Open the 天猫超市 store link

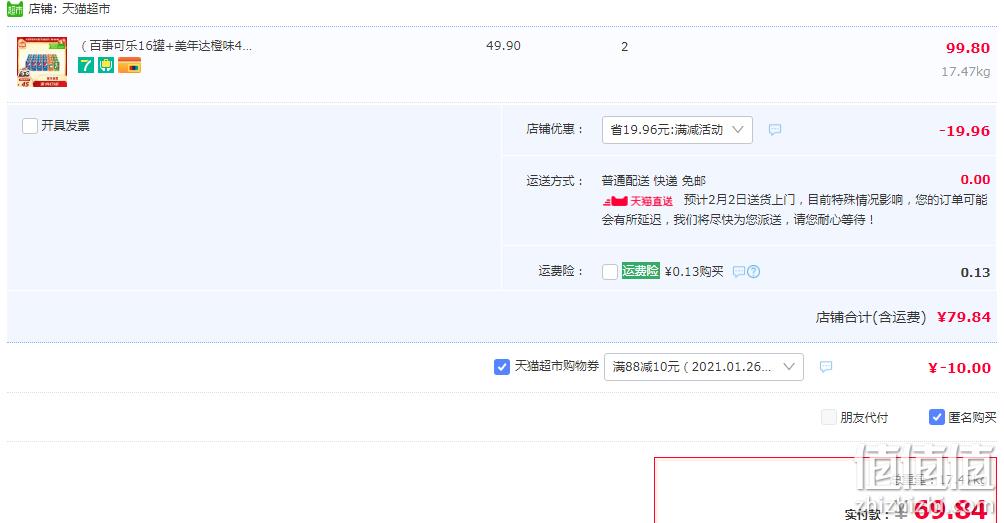coord(86,9)
